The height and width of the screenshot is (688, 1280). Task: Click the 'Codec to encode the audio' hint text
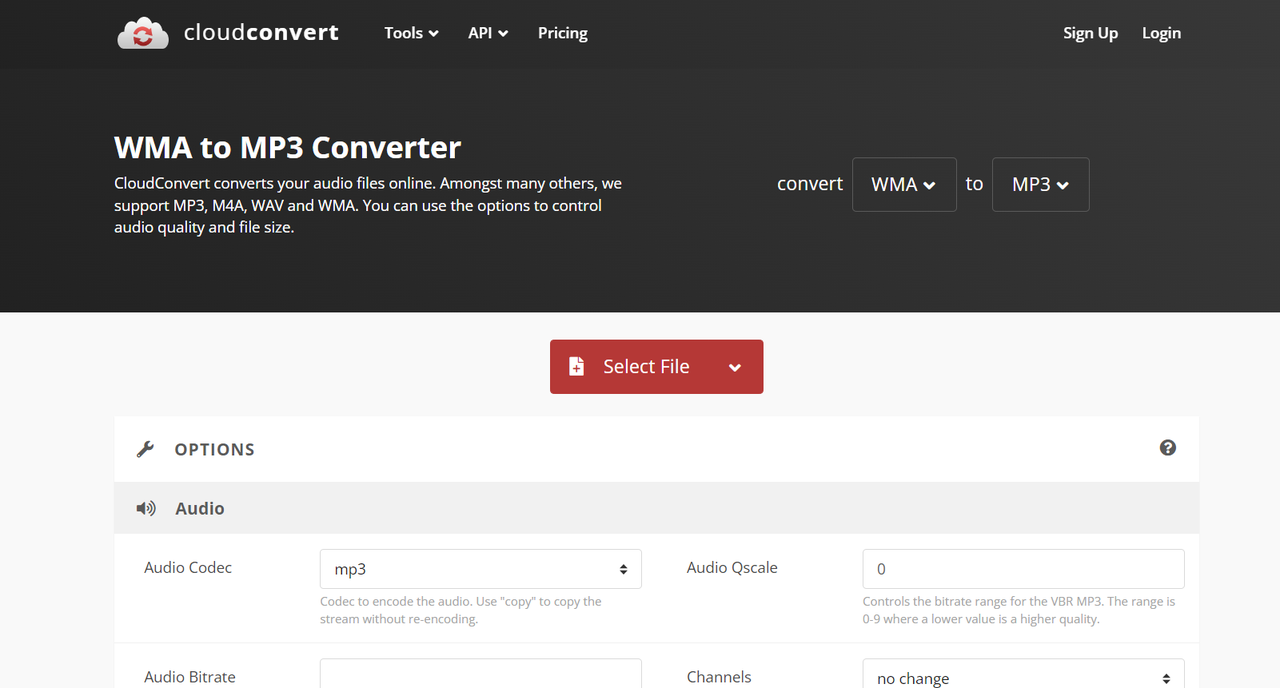pyautogui.click(x=461, y=610)
